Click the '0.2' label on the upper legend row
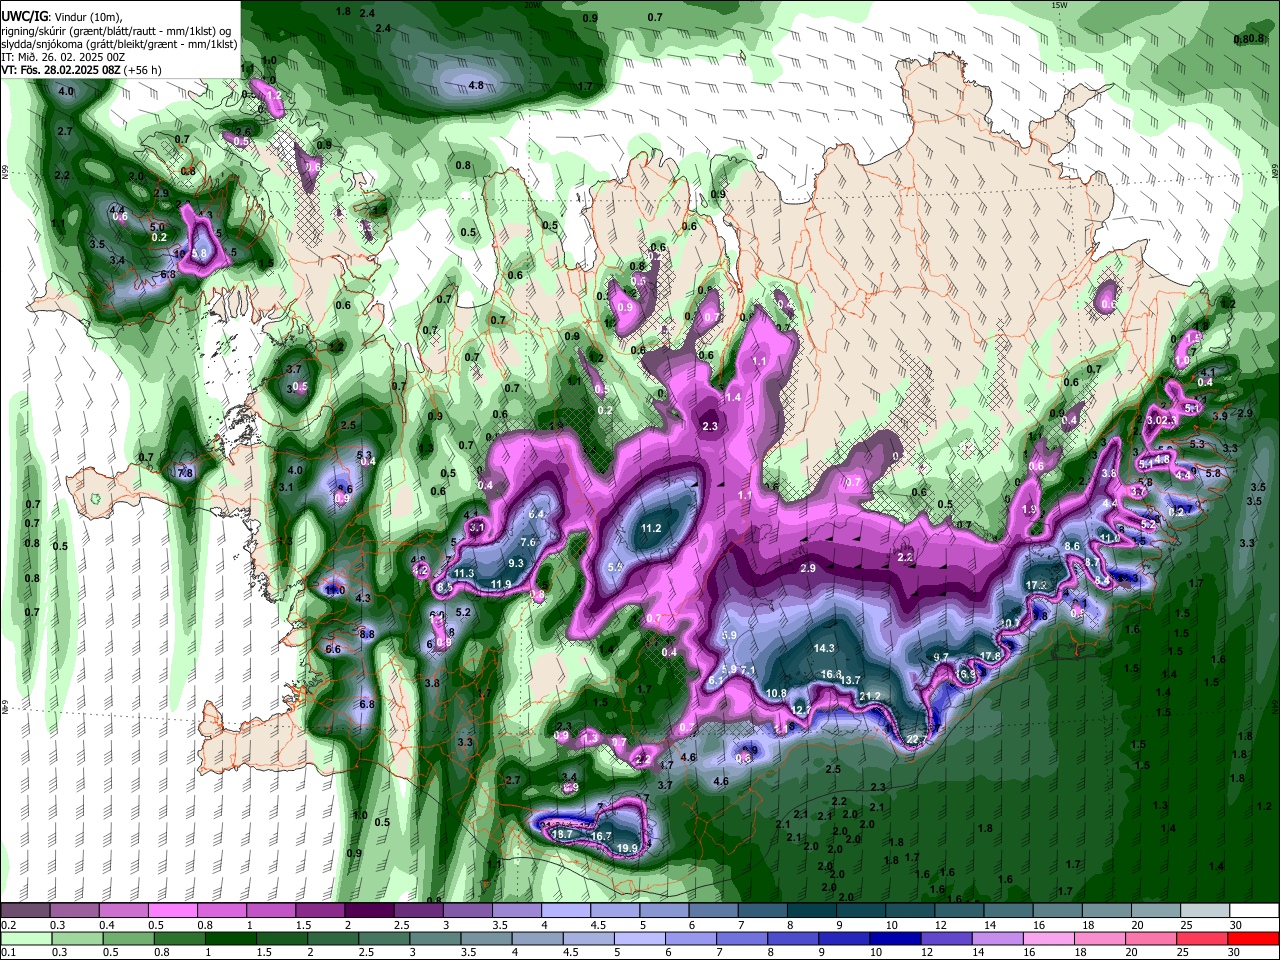 pos(8,925)
